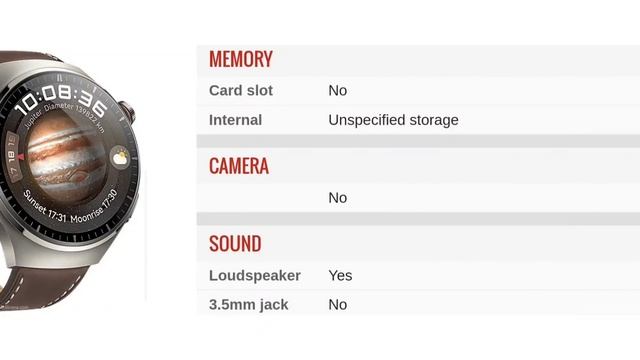Click the MEMORY section heading
Screen dimensions: 640x360
coord(241,59)
